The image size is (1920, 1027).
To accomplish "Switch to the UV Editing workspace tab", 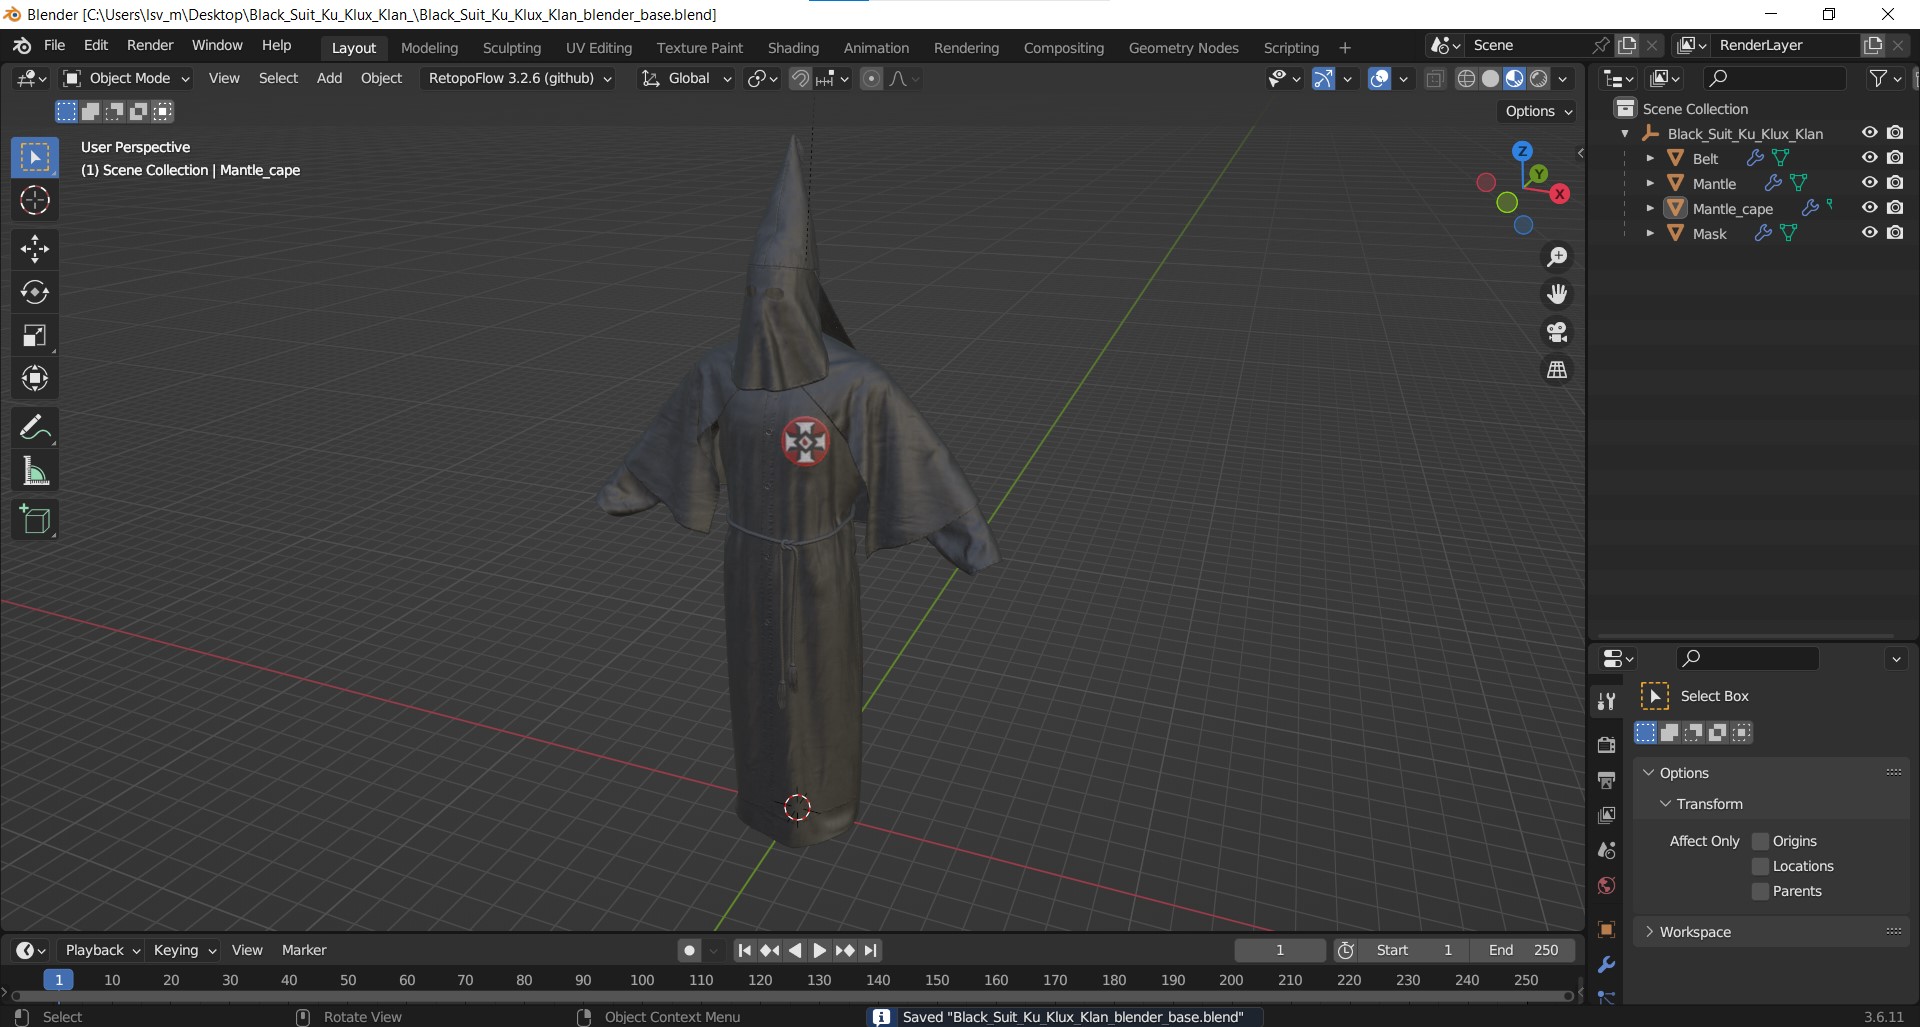I will coord(599,47).
